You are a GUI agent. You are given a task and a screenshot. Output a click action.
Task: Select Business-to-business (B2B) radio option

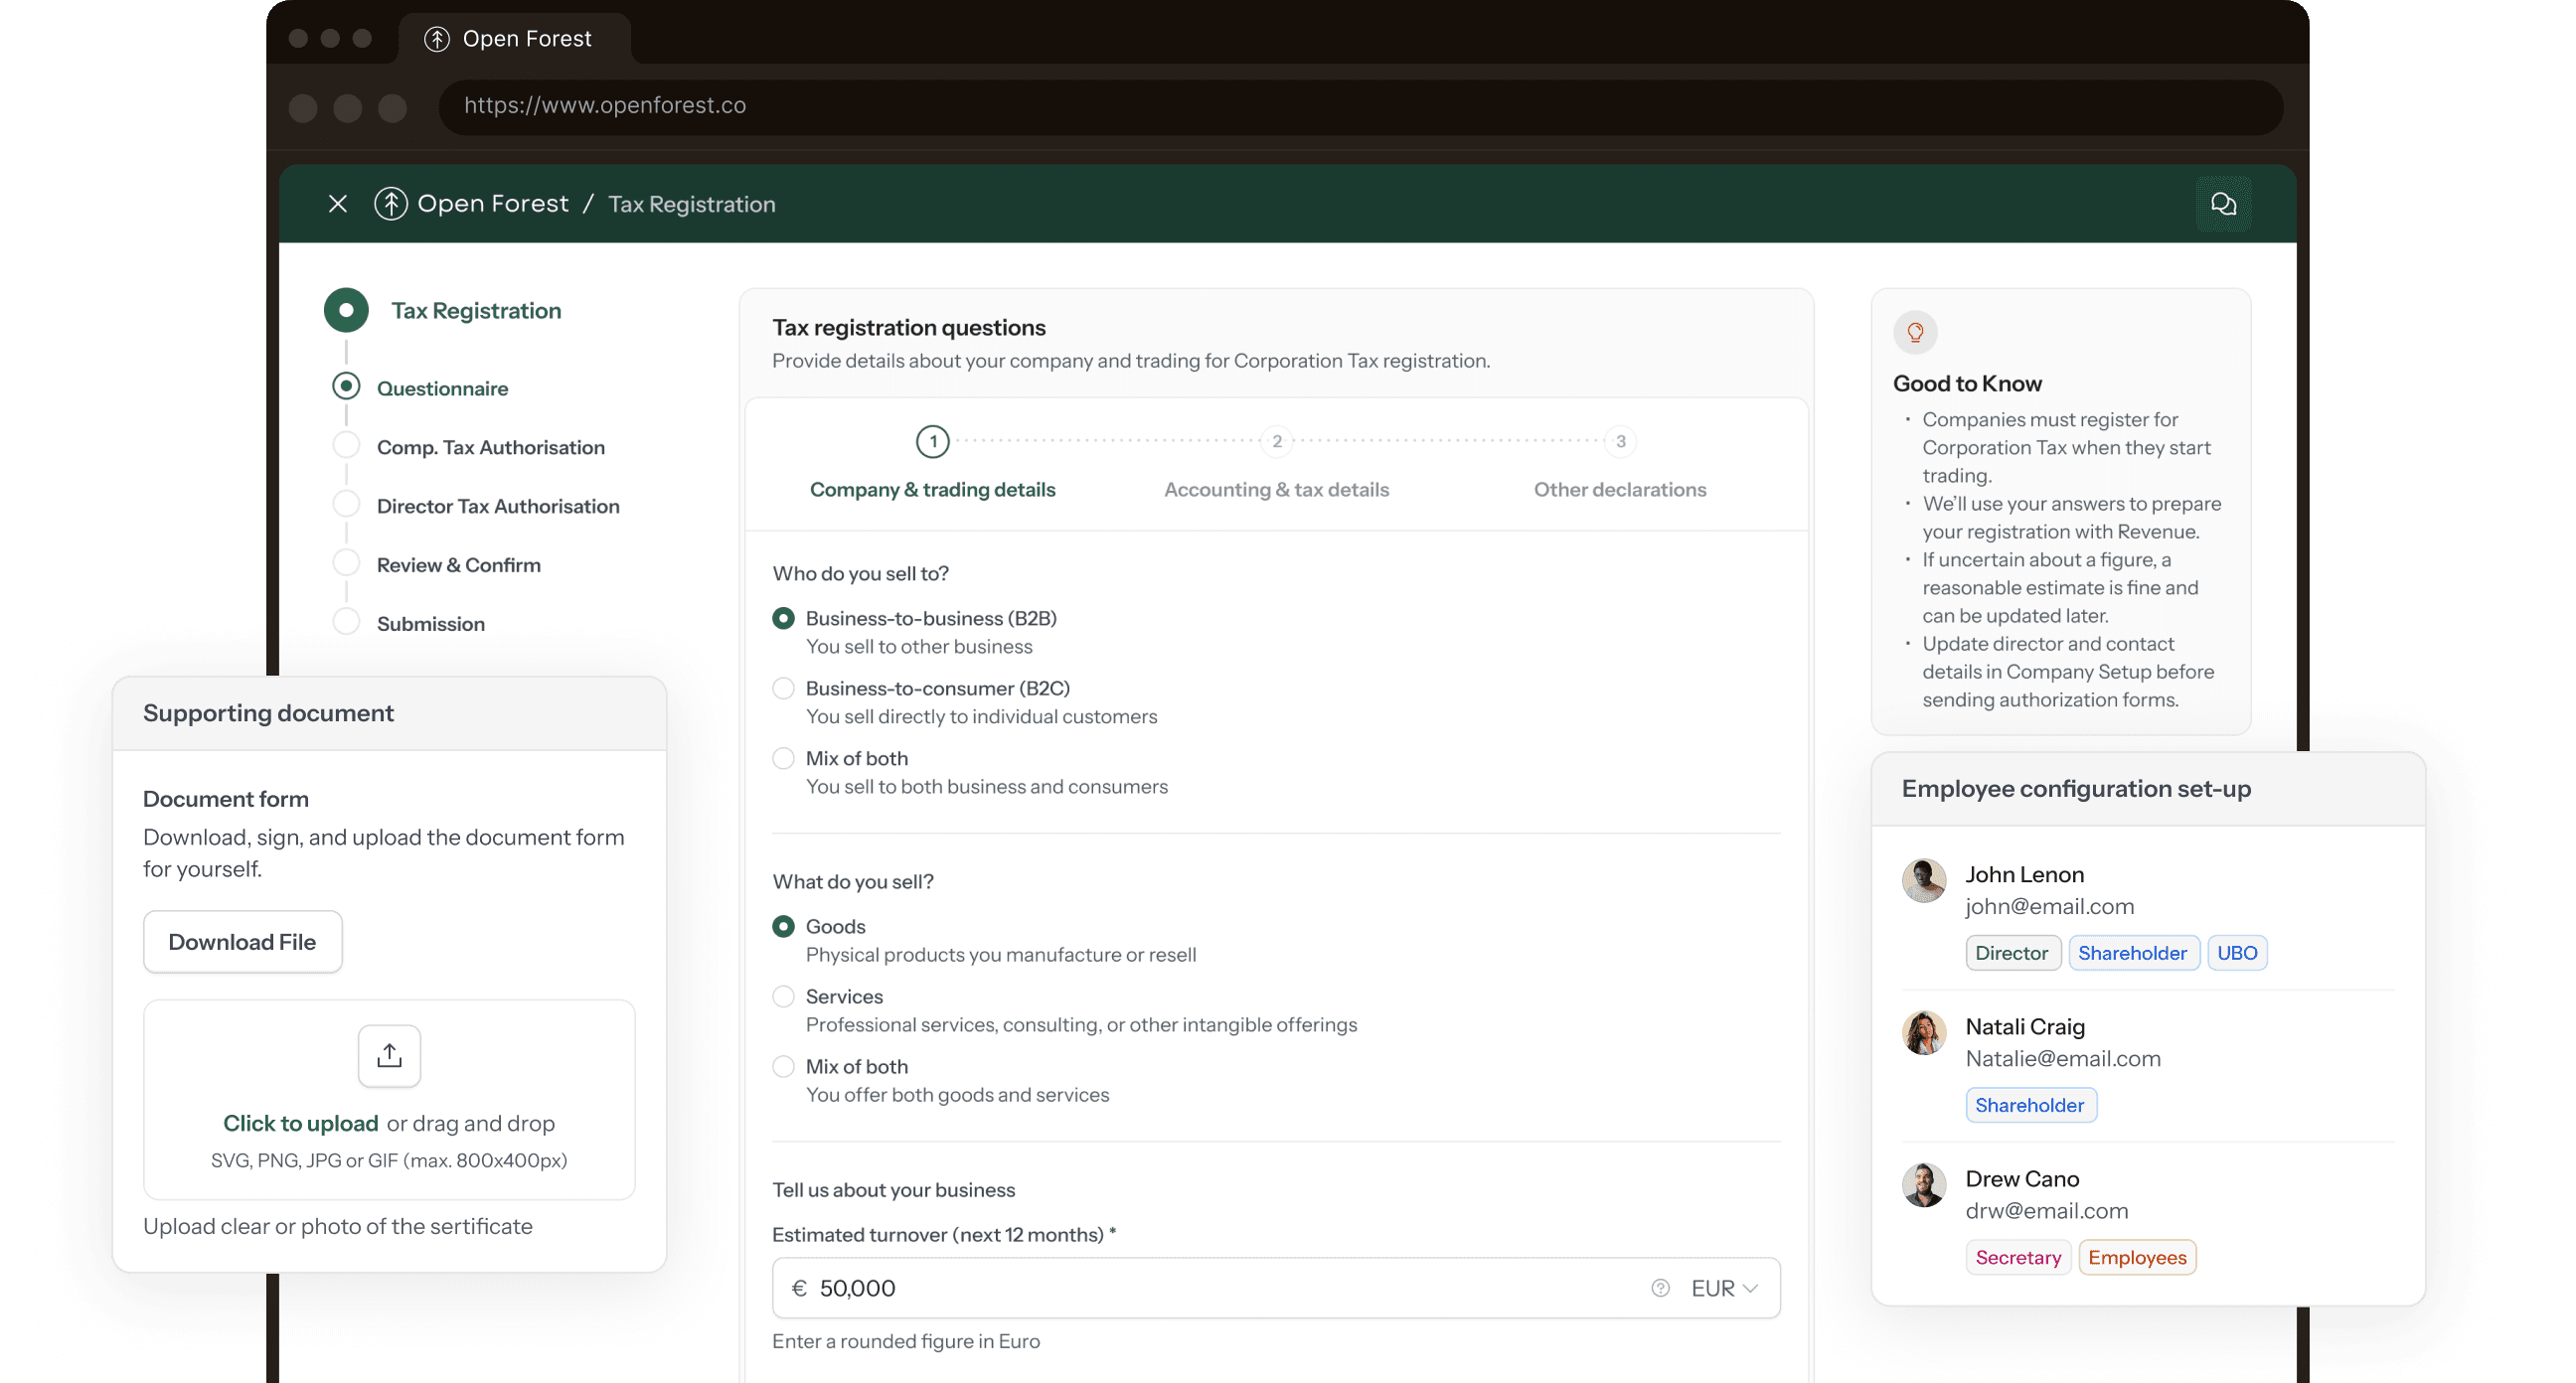coord(783,618)
